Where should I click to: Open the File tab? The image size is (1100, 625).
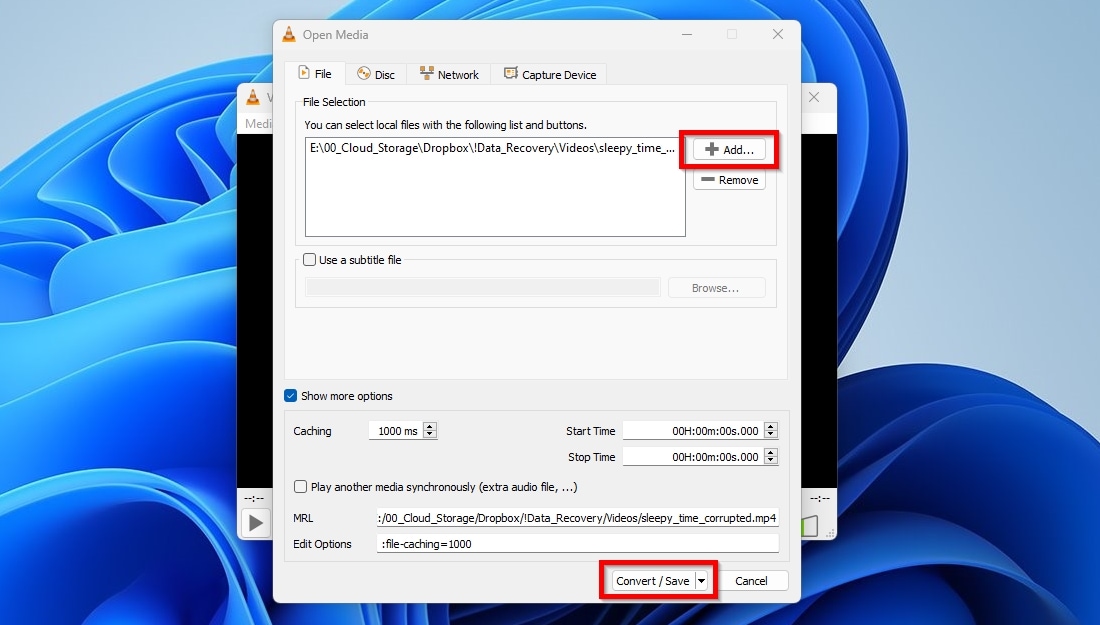coord(314,74)
